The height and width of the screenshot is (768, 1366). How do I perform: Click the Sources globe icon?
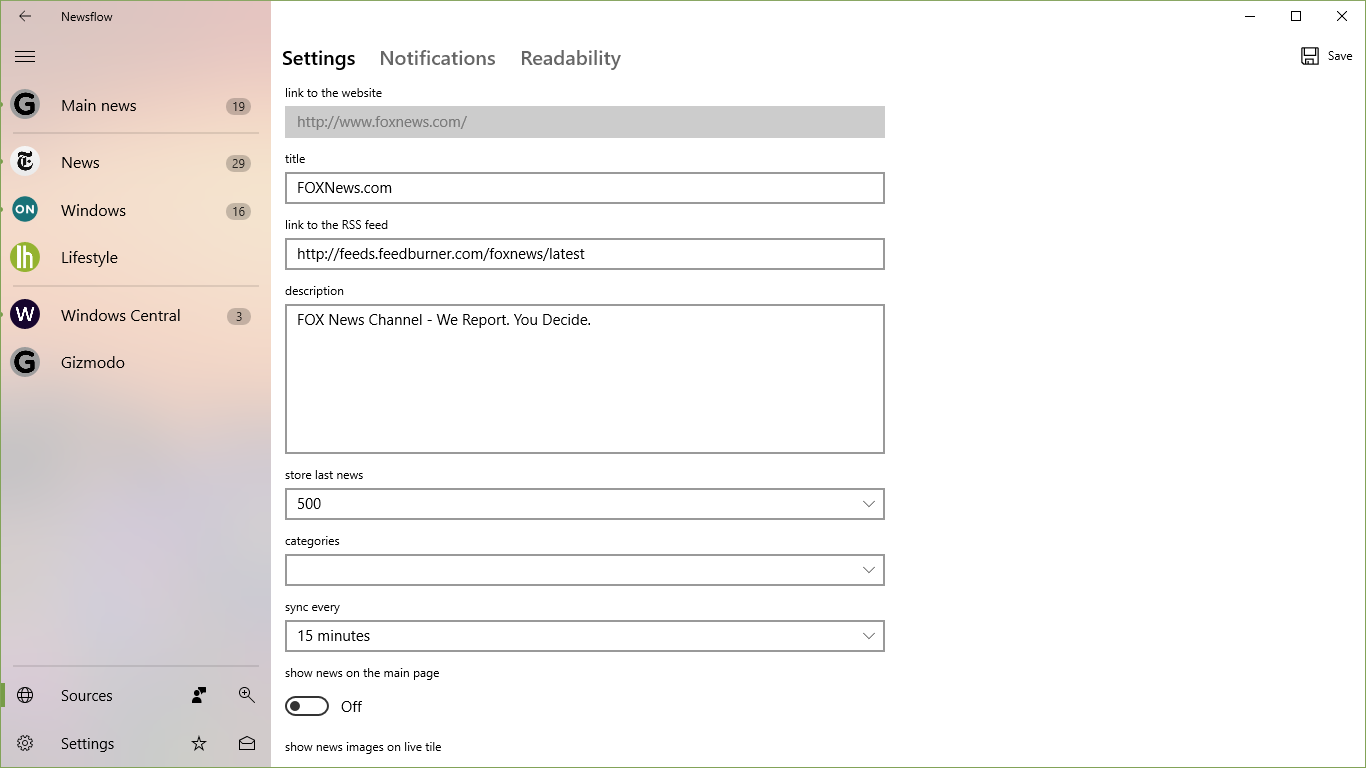tap(24, 695)
